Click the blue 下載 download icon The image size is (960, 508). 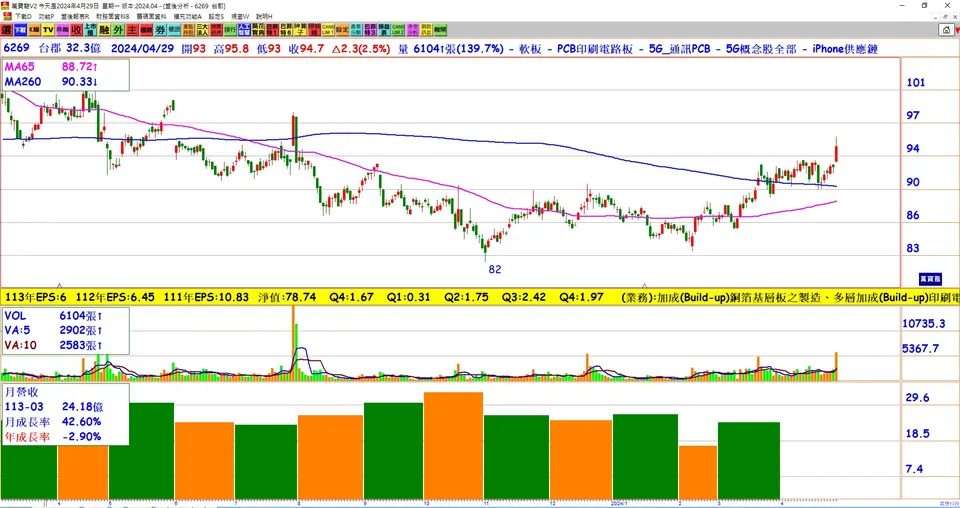[20, 30]
